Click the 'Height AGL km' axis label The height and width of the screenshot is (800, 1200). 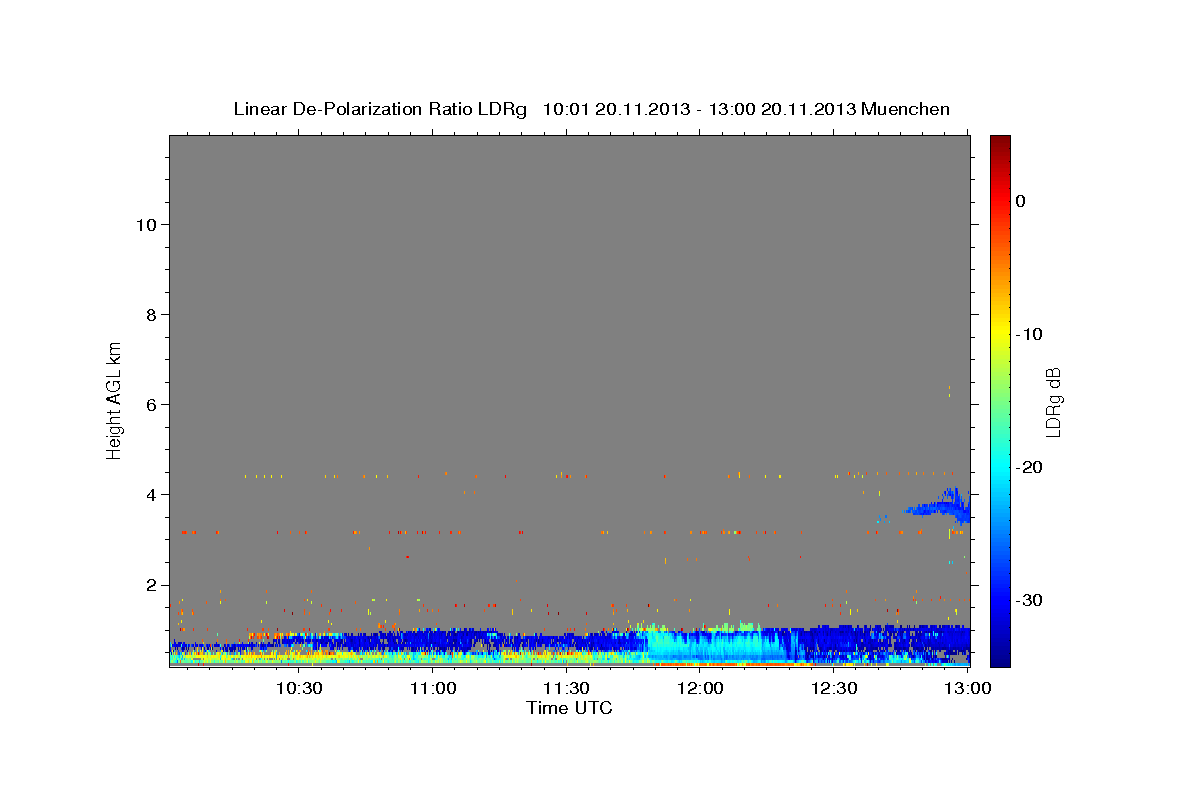115,399
